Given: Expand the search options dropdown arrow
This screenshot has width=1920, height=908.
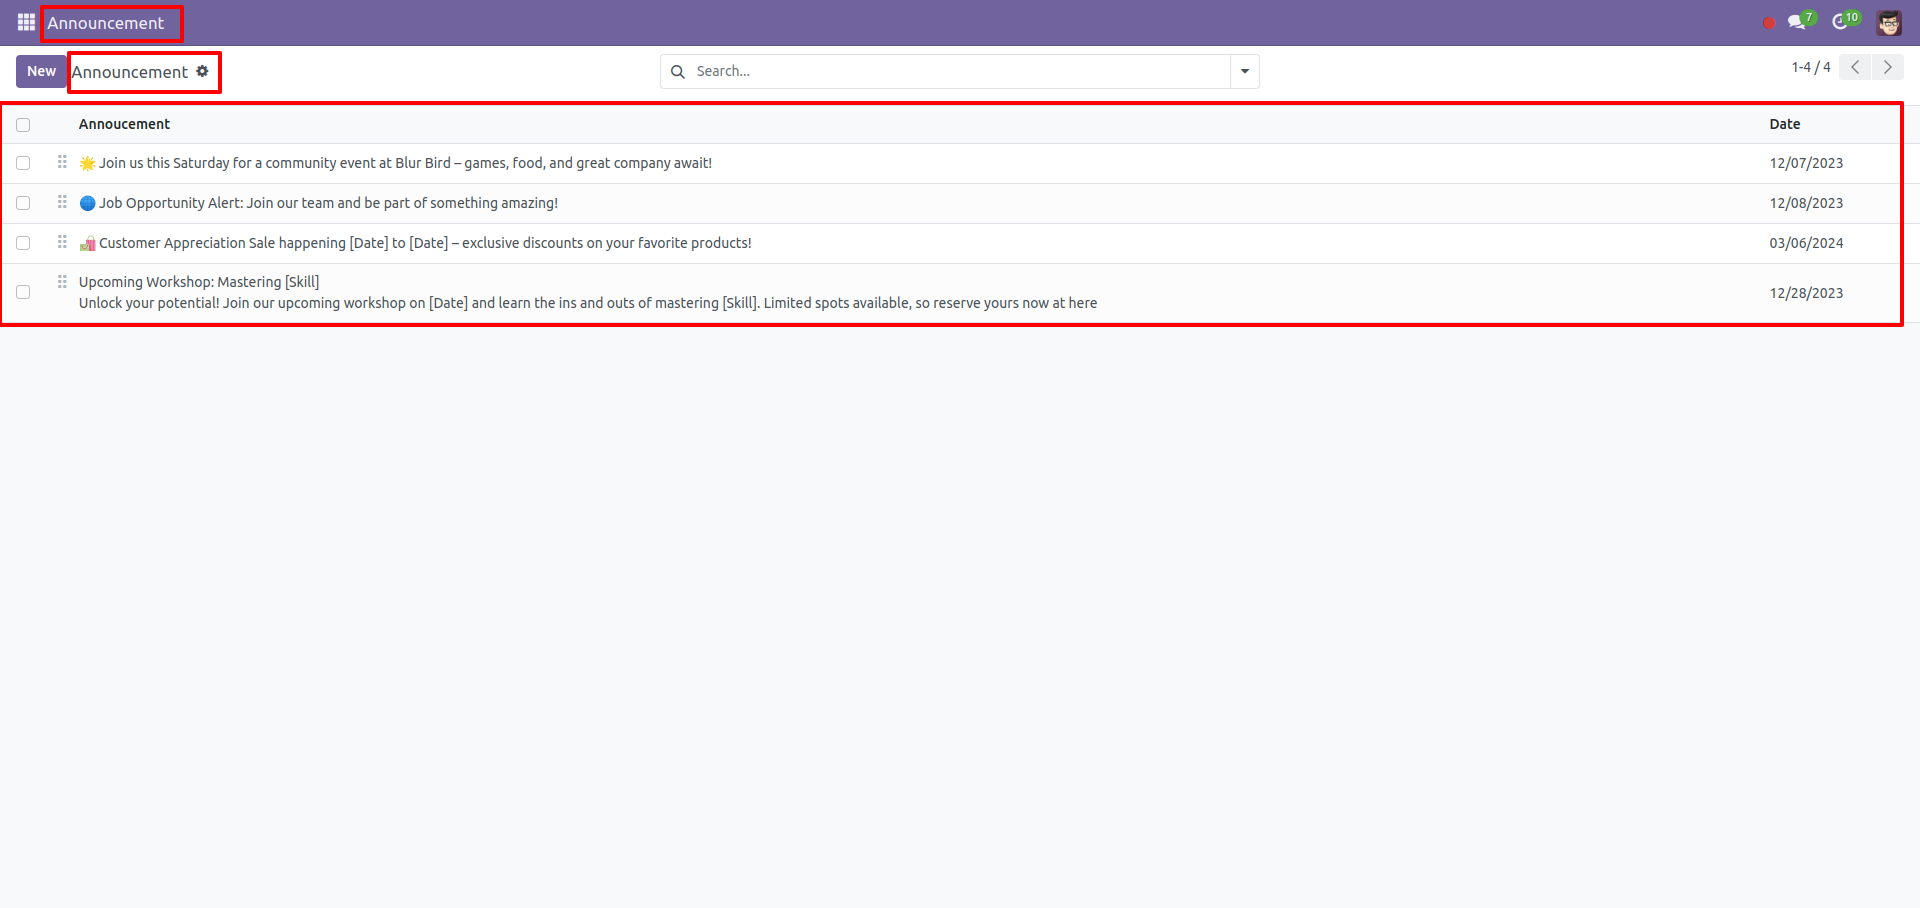Looking at the screenshot, I should coord(1245,71).
